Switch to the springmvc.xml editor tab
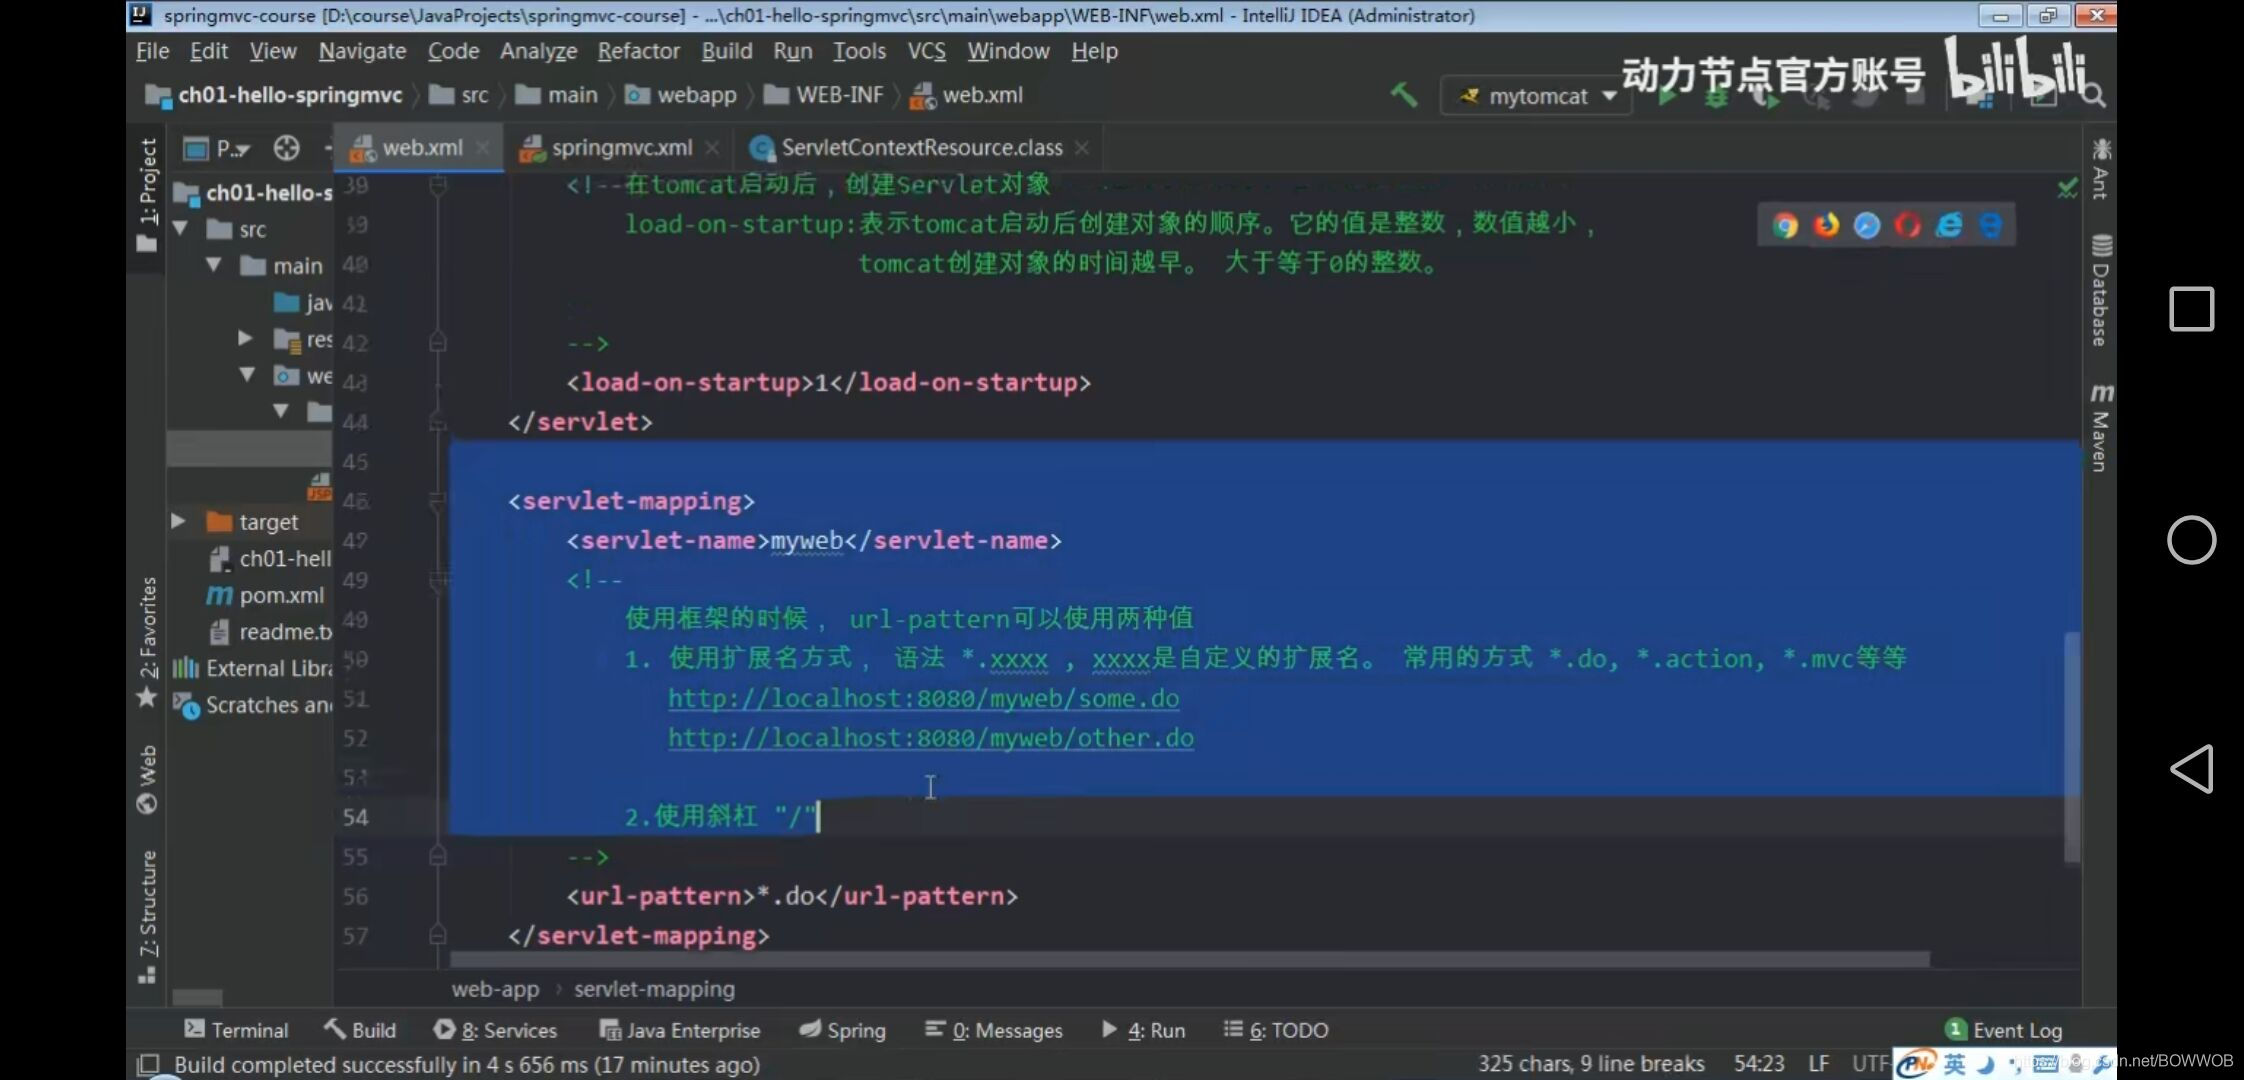Viewport: 2244px width, 1080px height. point(620,147)
